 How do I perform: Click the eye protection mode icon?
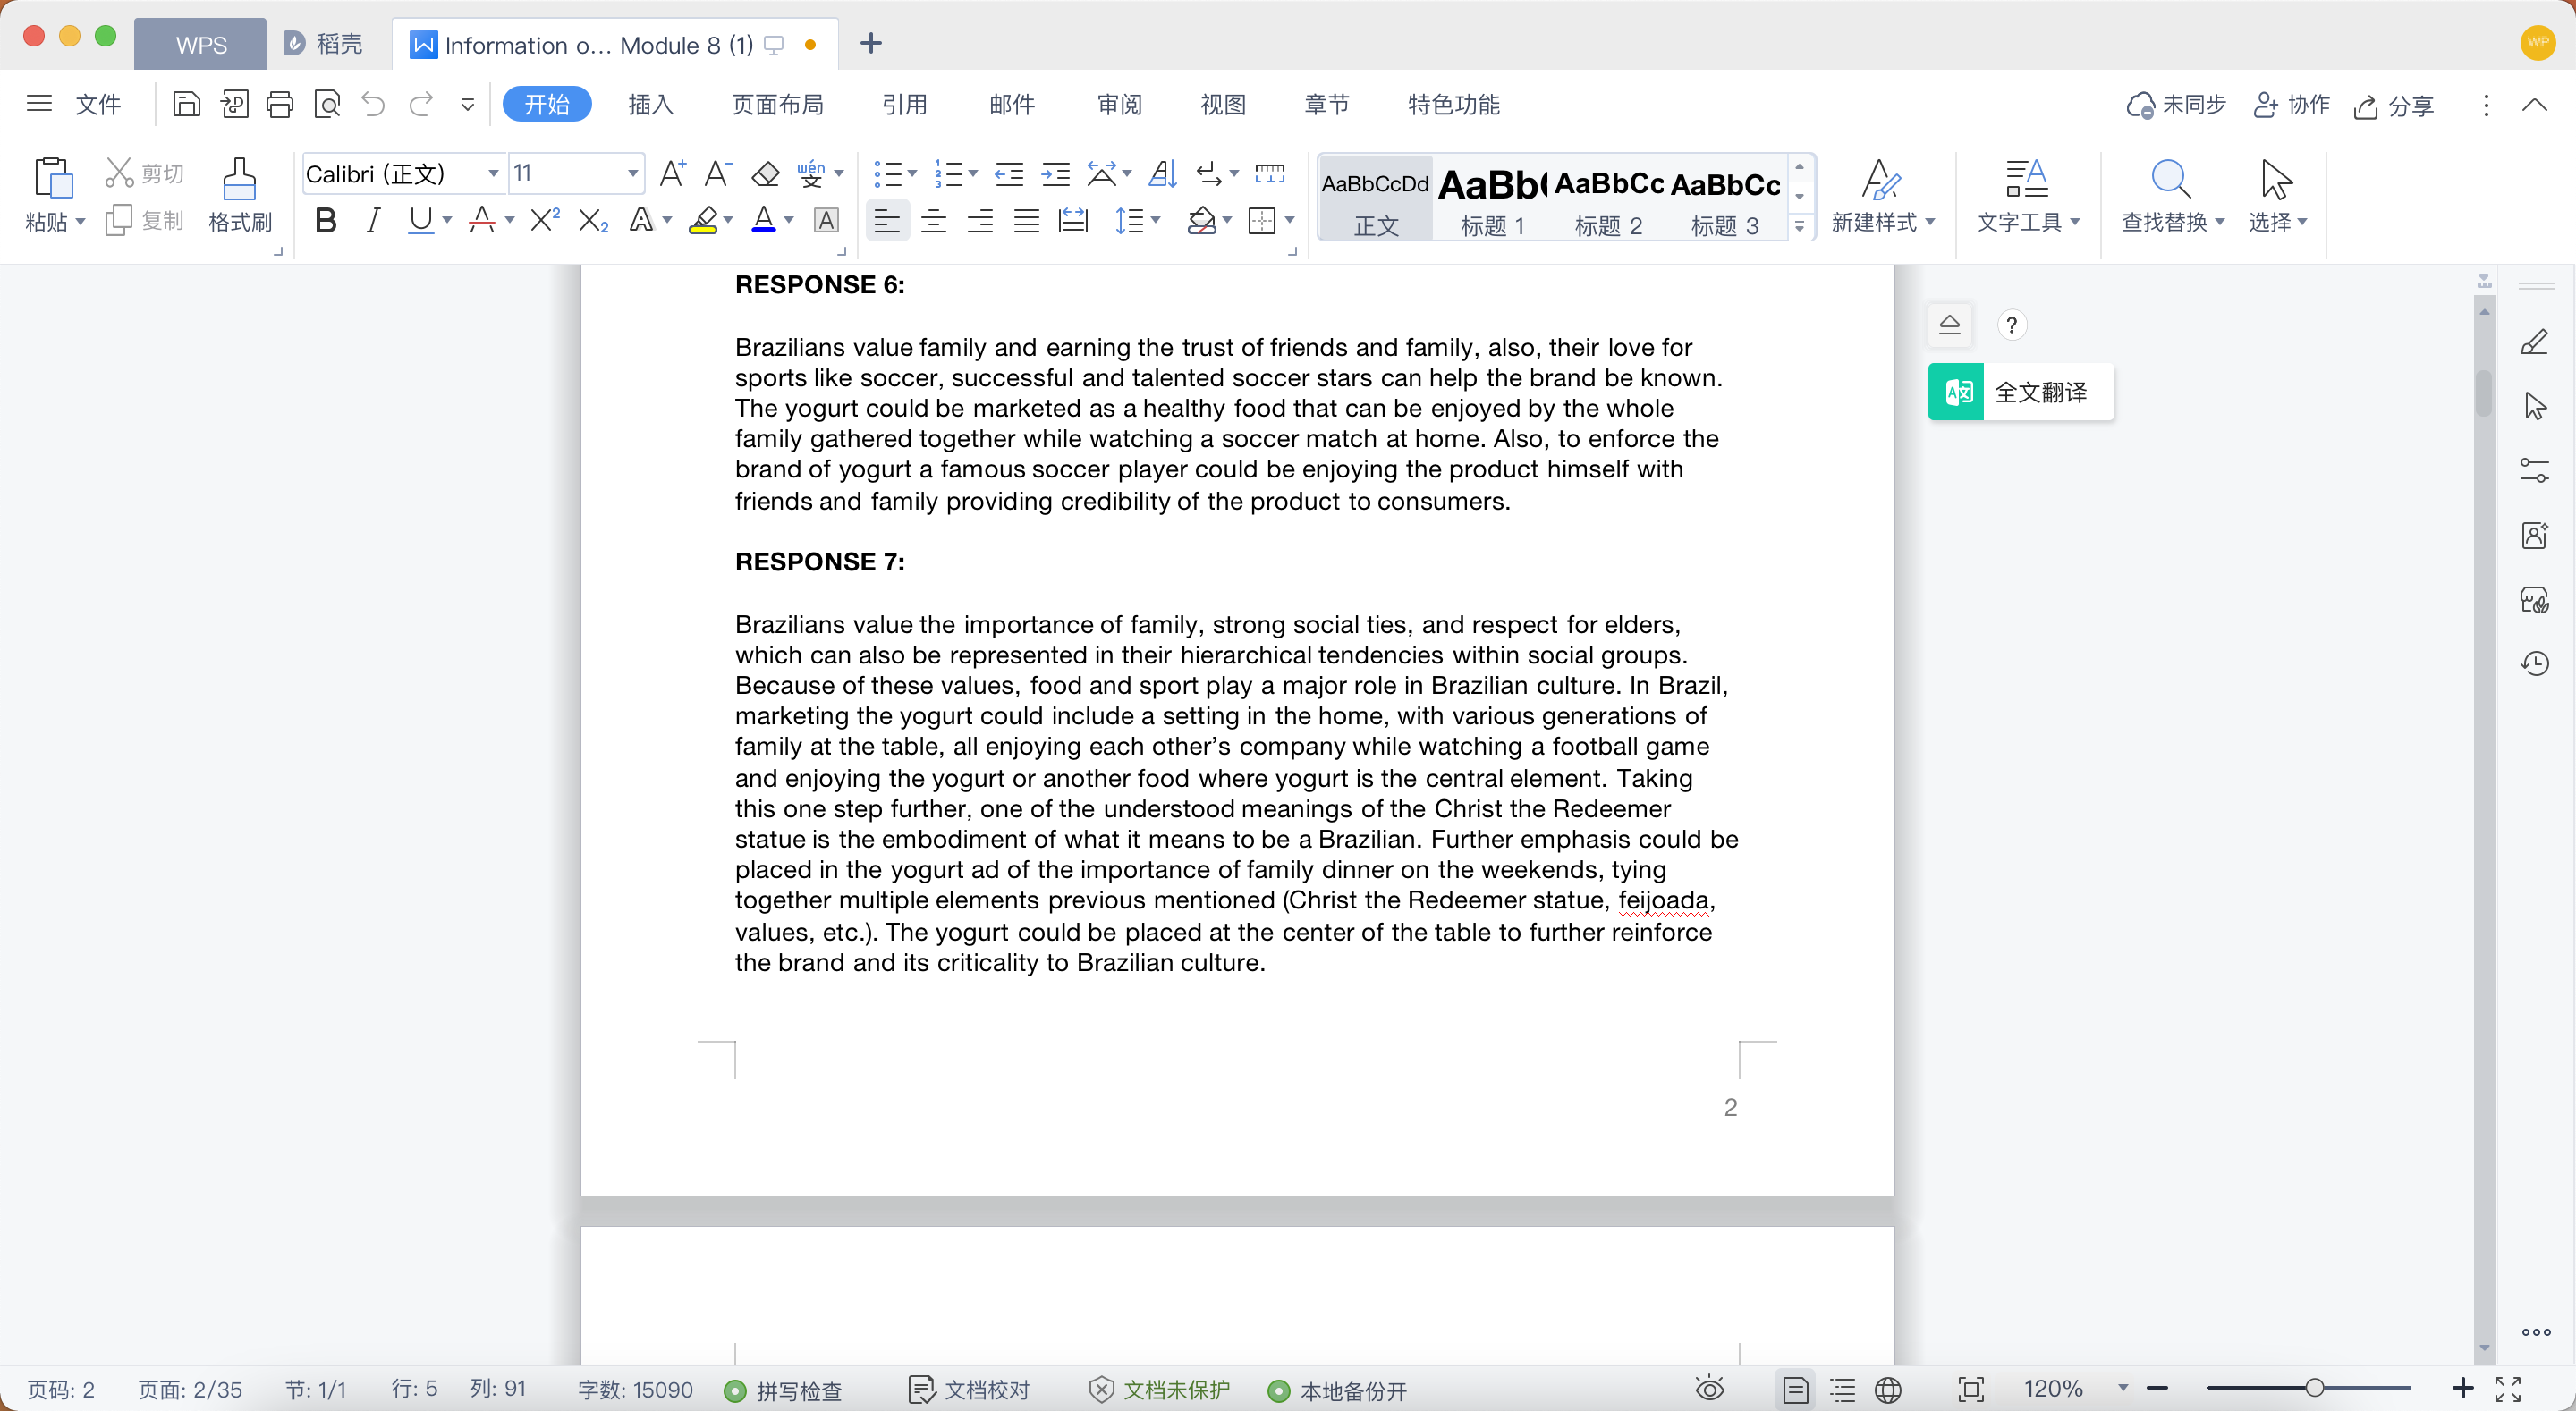point(1710,1389)
